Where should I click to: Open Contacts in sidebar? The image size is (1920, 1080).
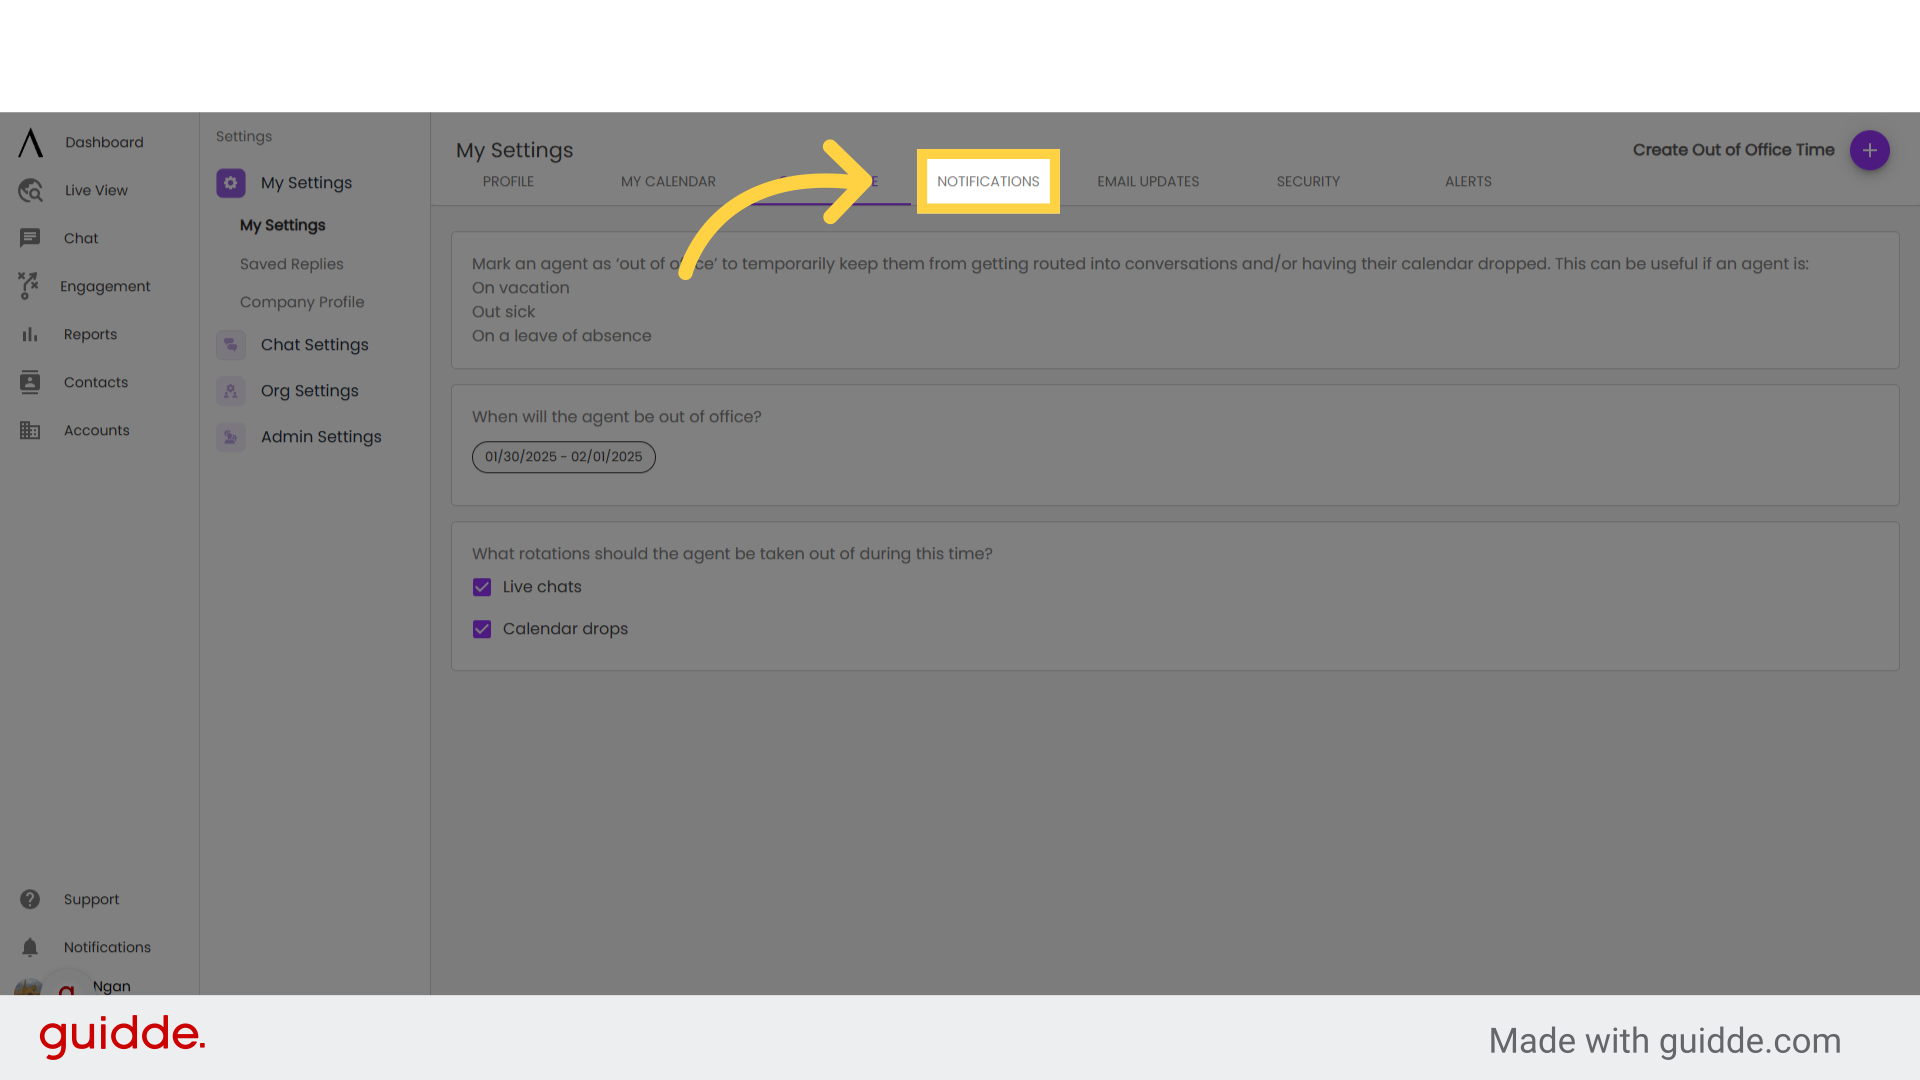[x=96, y=382]
